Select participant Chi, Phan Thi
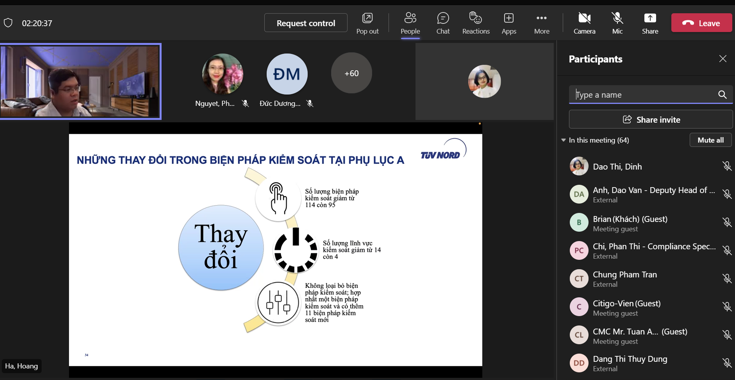Screen dimensions: 735x380 click(650, 250)
